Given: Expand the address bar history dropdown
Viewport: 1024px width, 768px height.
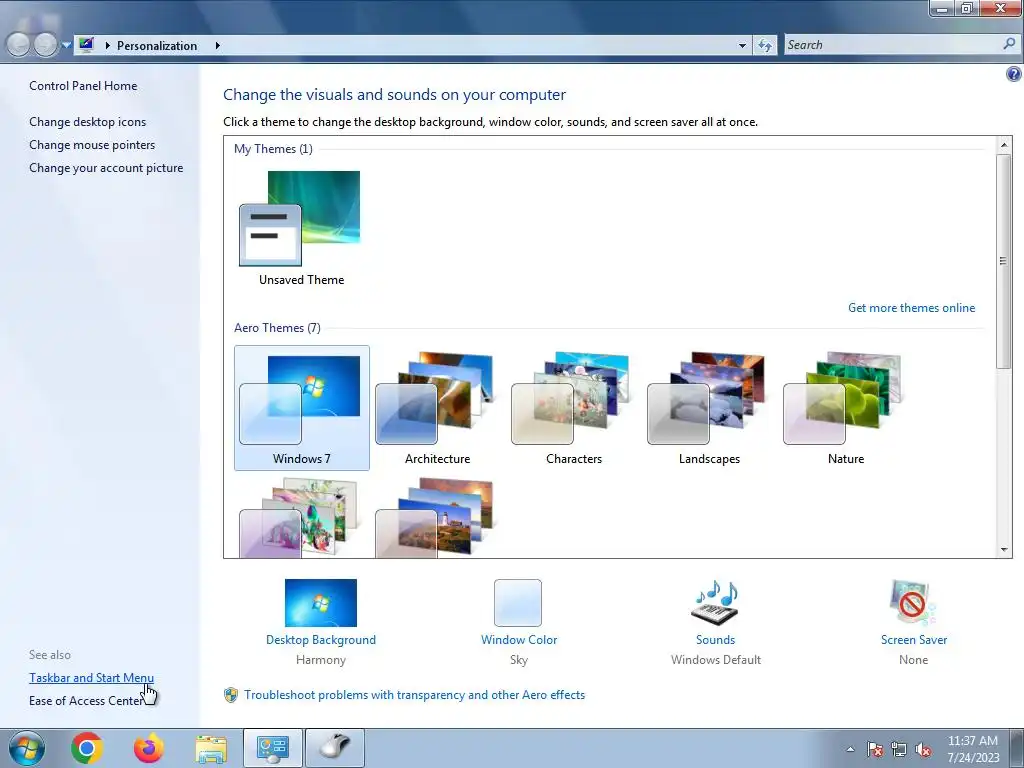Looking at the screenshot, I should (742, 46).
